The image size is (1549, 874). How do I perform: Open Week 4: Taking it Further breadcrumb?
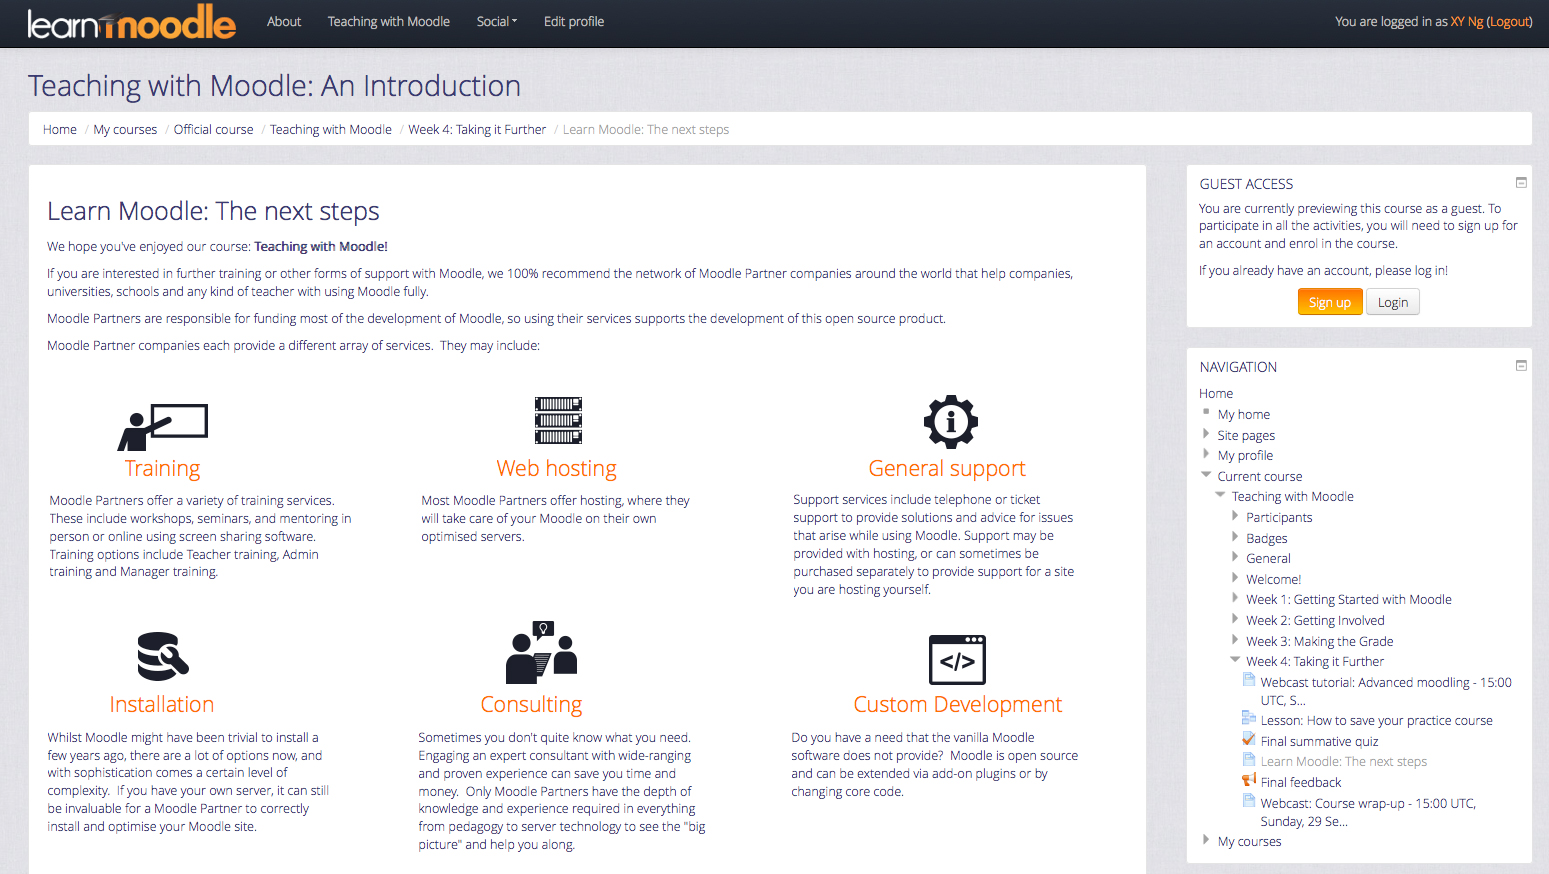[477, 129]
